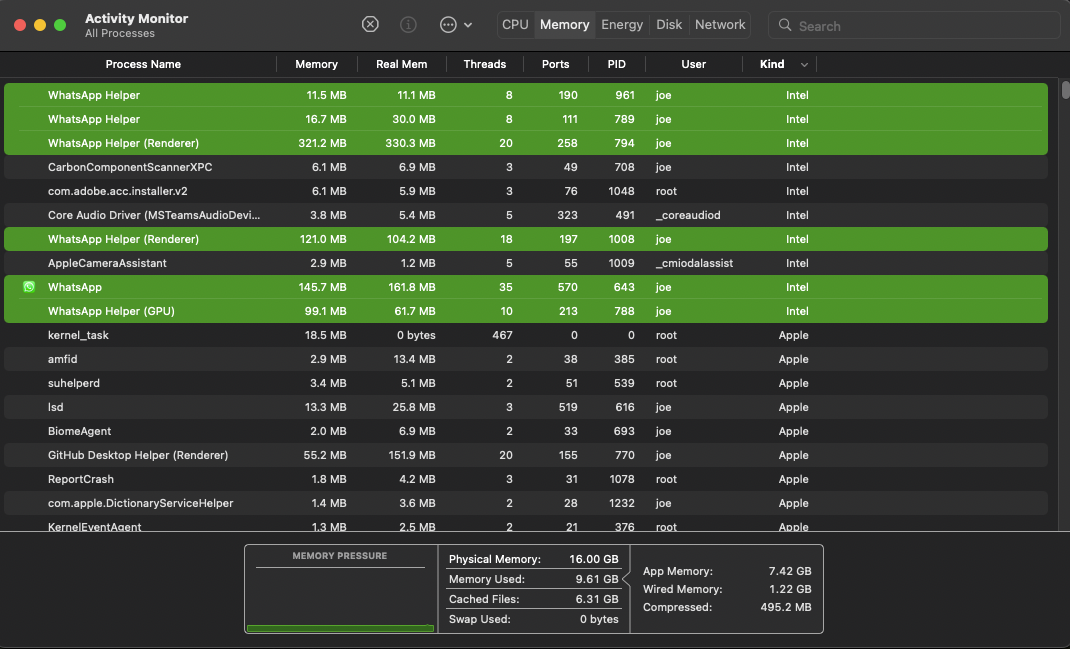
Task: Select GitHub Desktop Helper (Renderer) process
Action: 525,455
